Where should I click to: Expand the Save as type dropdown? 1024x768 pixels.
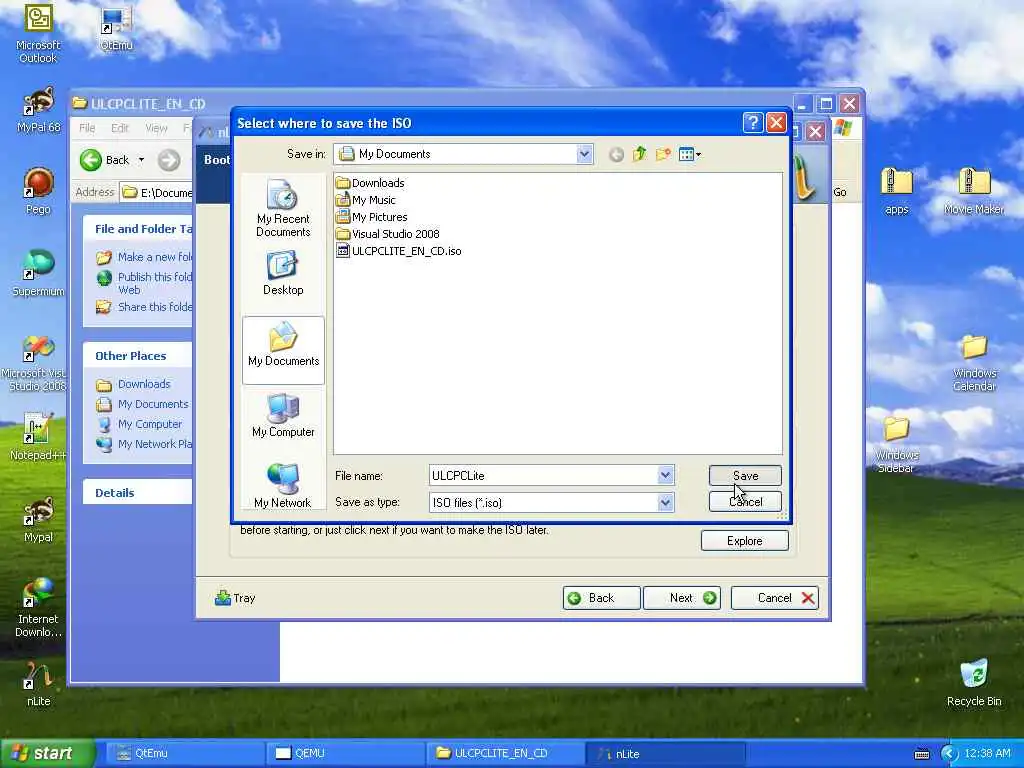[x=665, y=502]
